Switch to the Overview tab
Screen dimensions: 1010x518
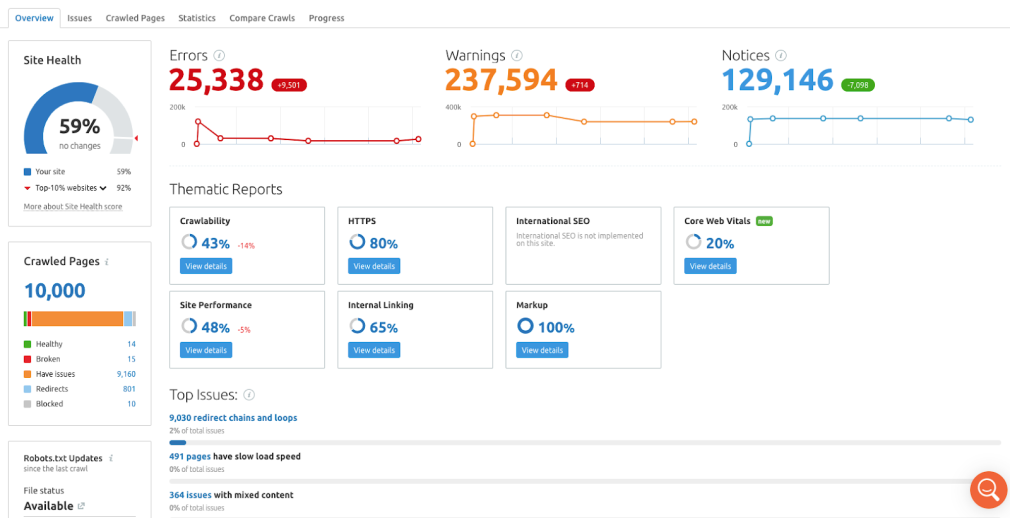pos(34,18)
